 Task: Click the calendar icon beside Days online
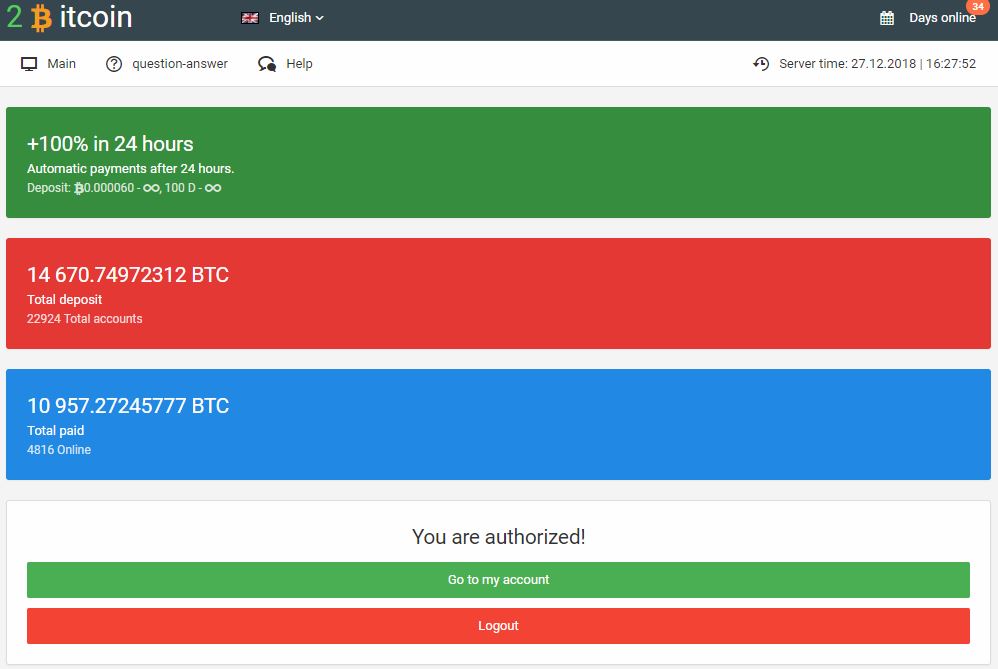coord(887,18)
